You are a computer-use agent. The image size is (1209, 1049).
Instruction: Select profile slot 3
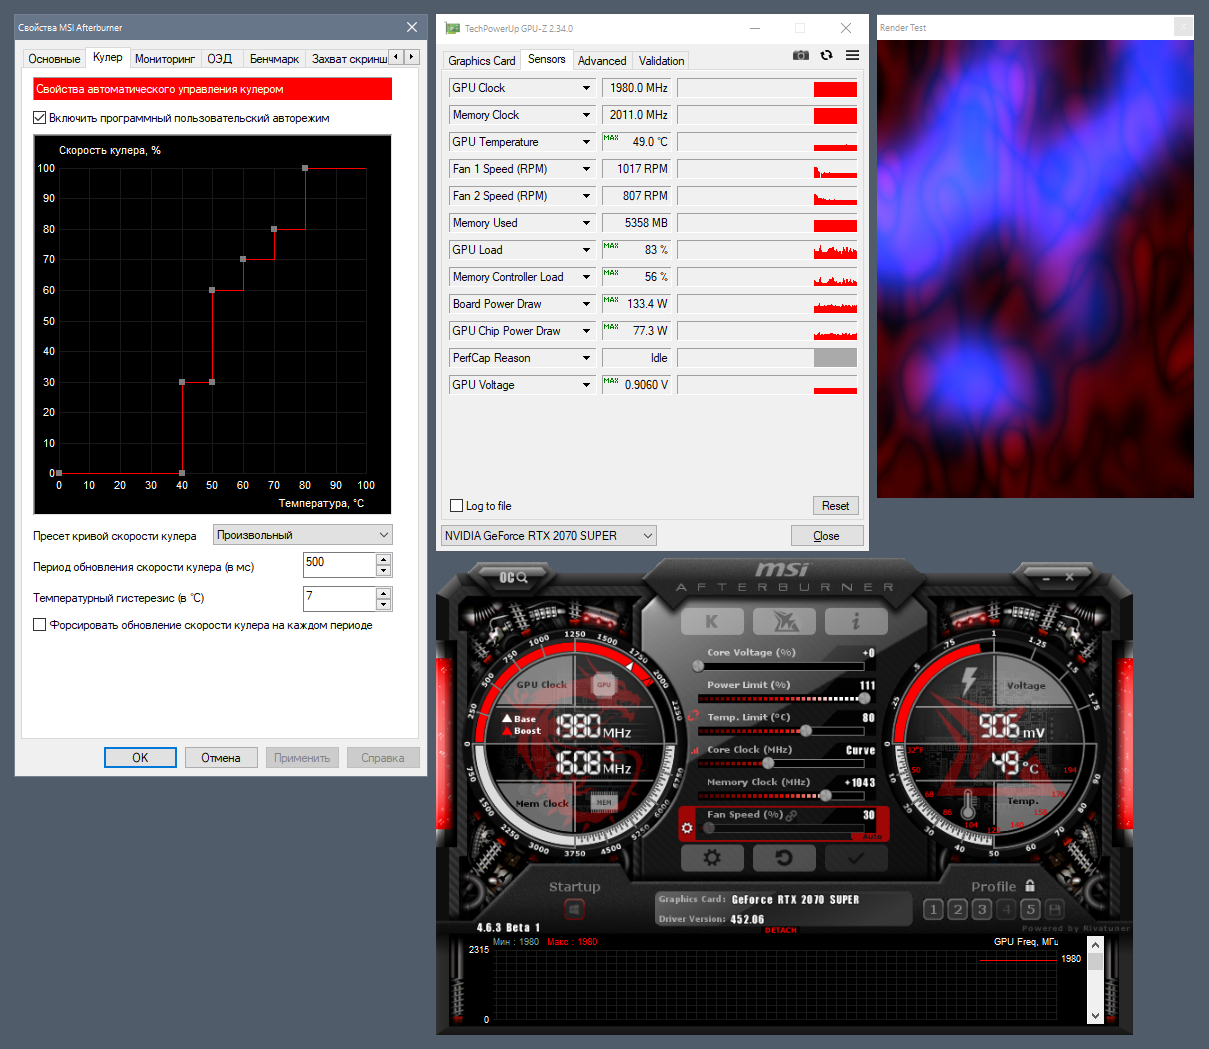tap(981, 909)
